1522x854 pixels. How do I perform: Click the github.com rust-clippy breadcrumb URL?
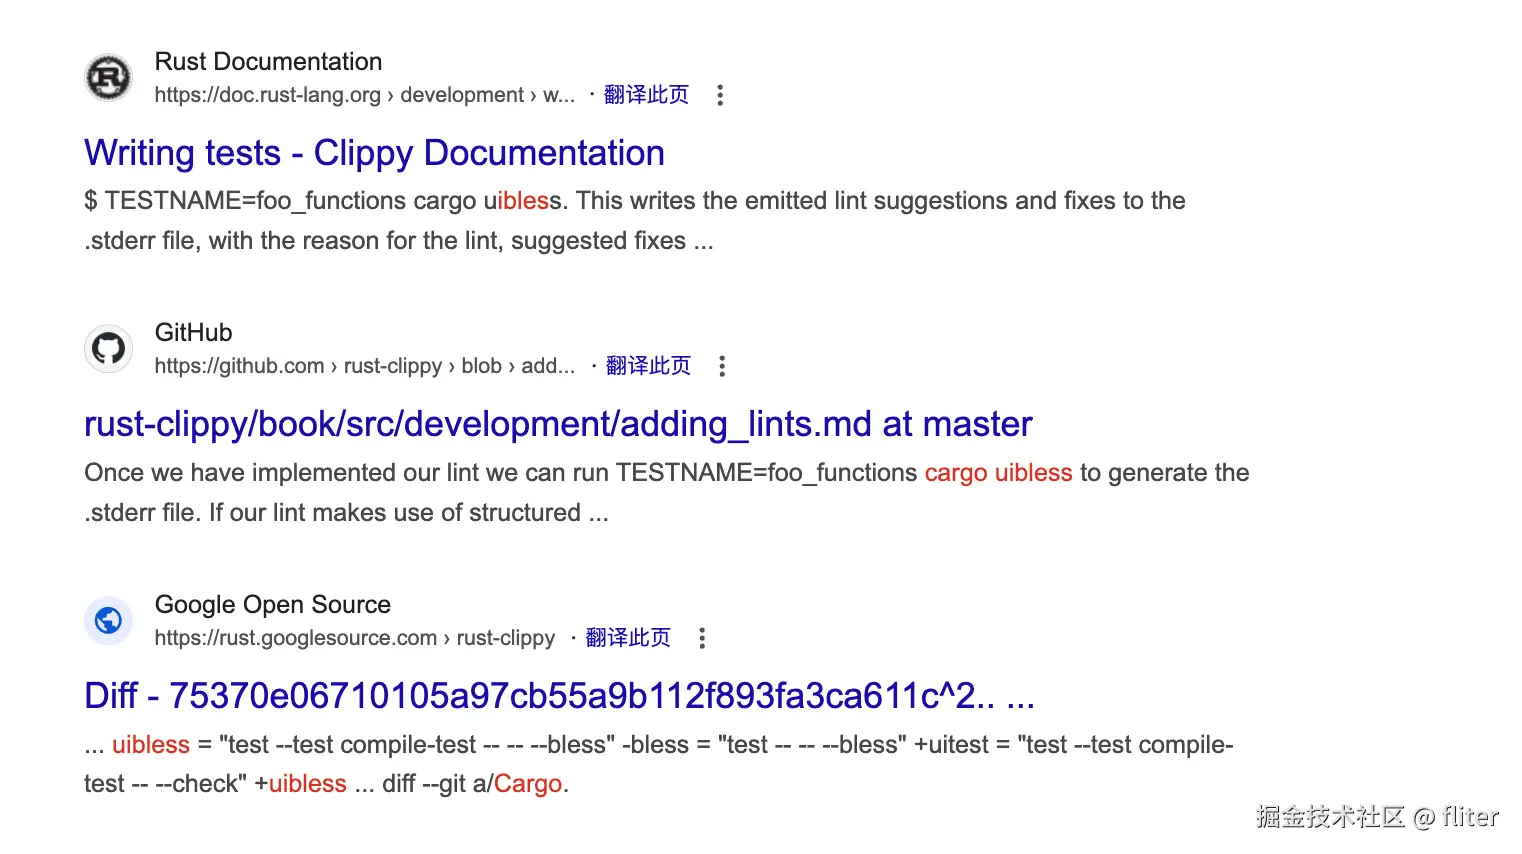coord(364,366)
